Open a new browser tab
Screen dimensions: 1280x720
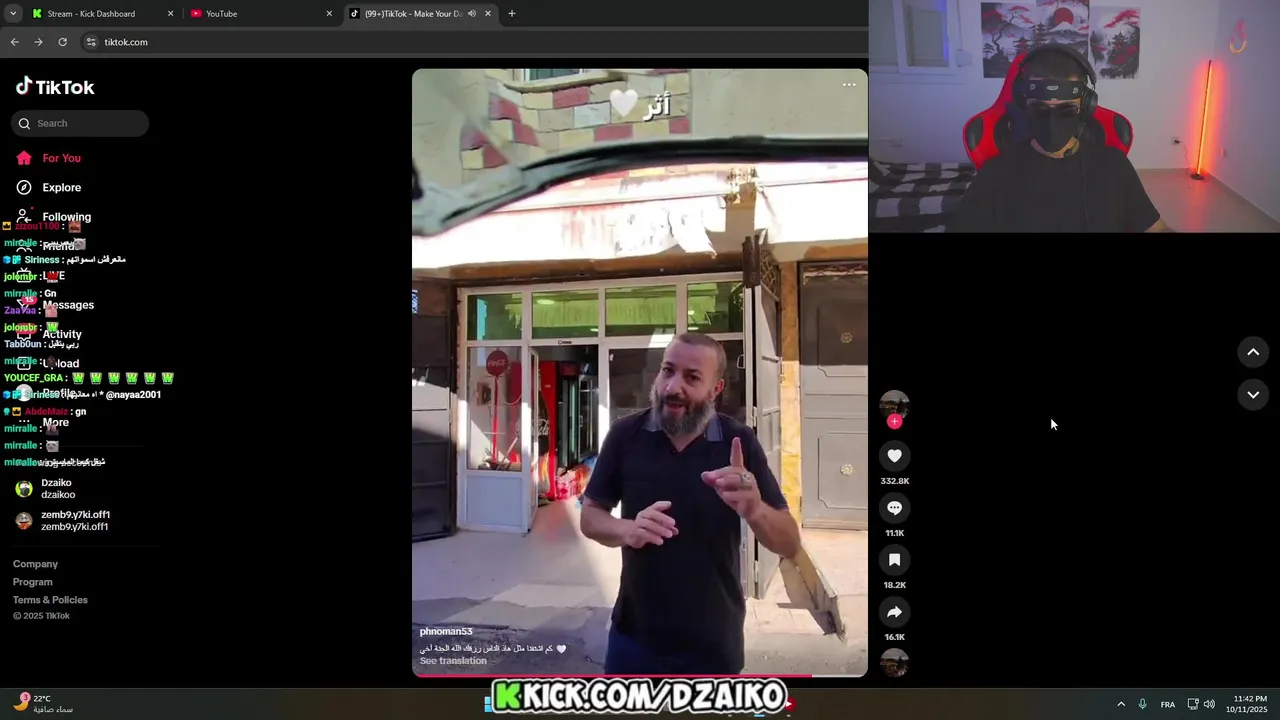coord(512,14)
